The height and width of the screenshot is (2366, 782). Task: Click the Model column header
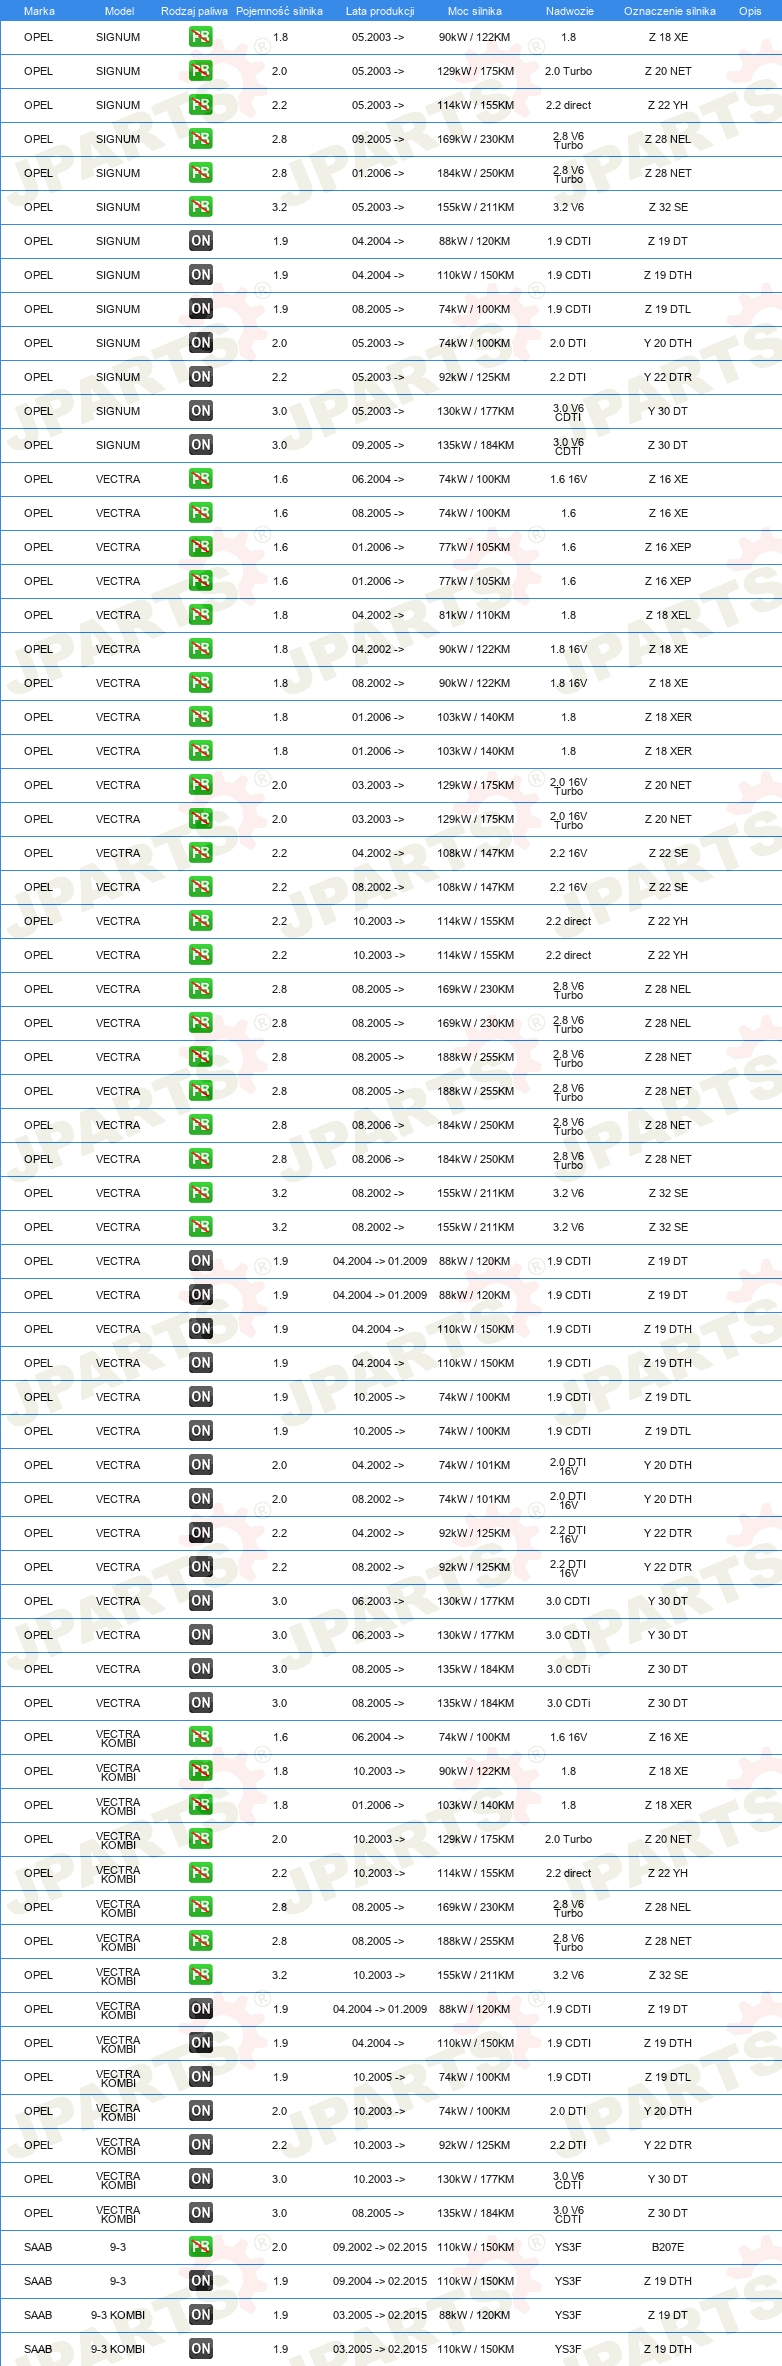(119, 11)
